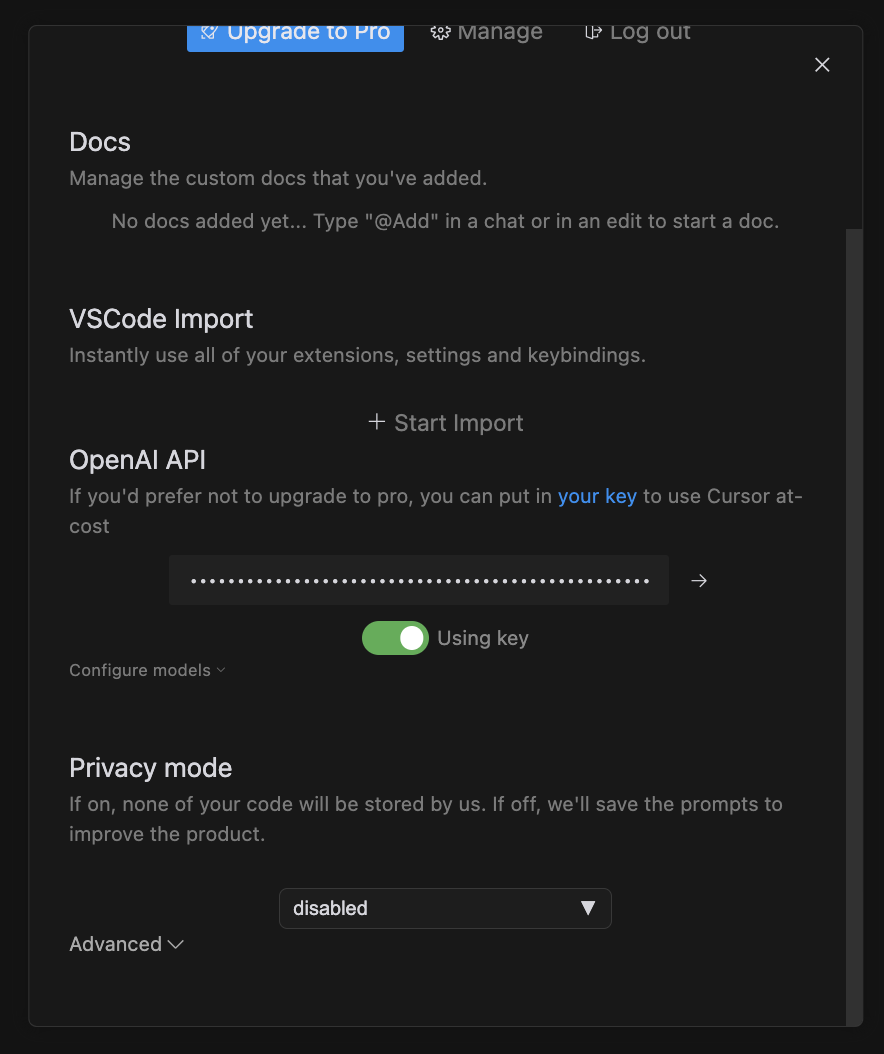This screenshot has height=1054, width=884.
Task: Select Manage from the top menu
Action: pyautogui.click(x=487, y=31)
